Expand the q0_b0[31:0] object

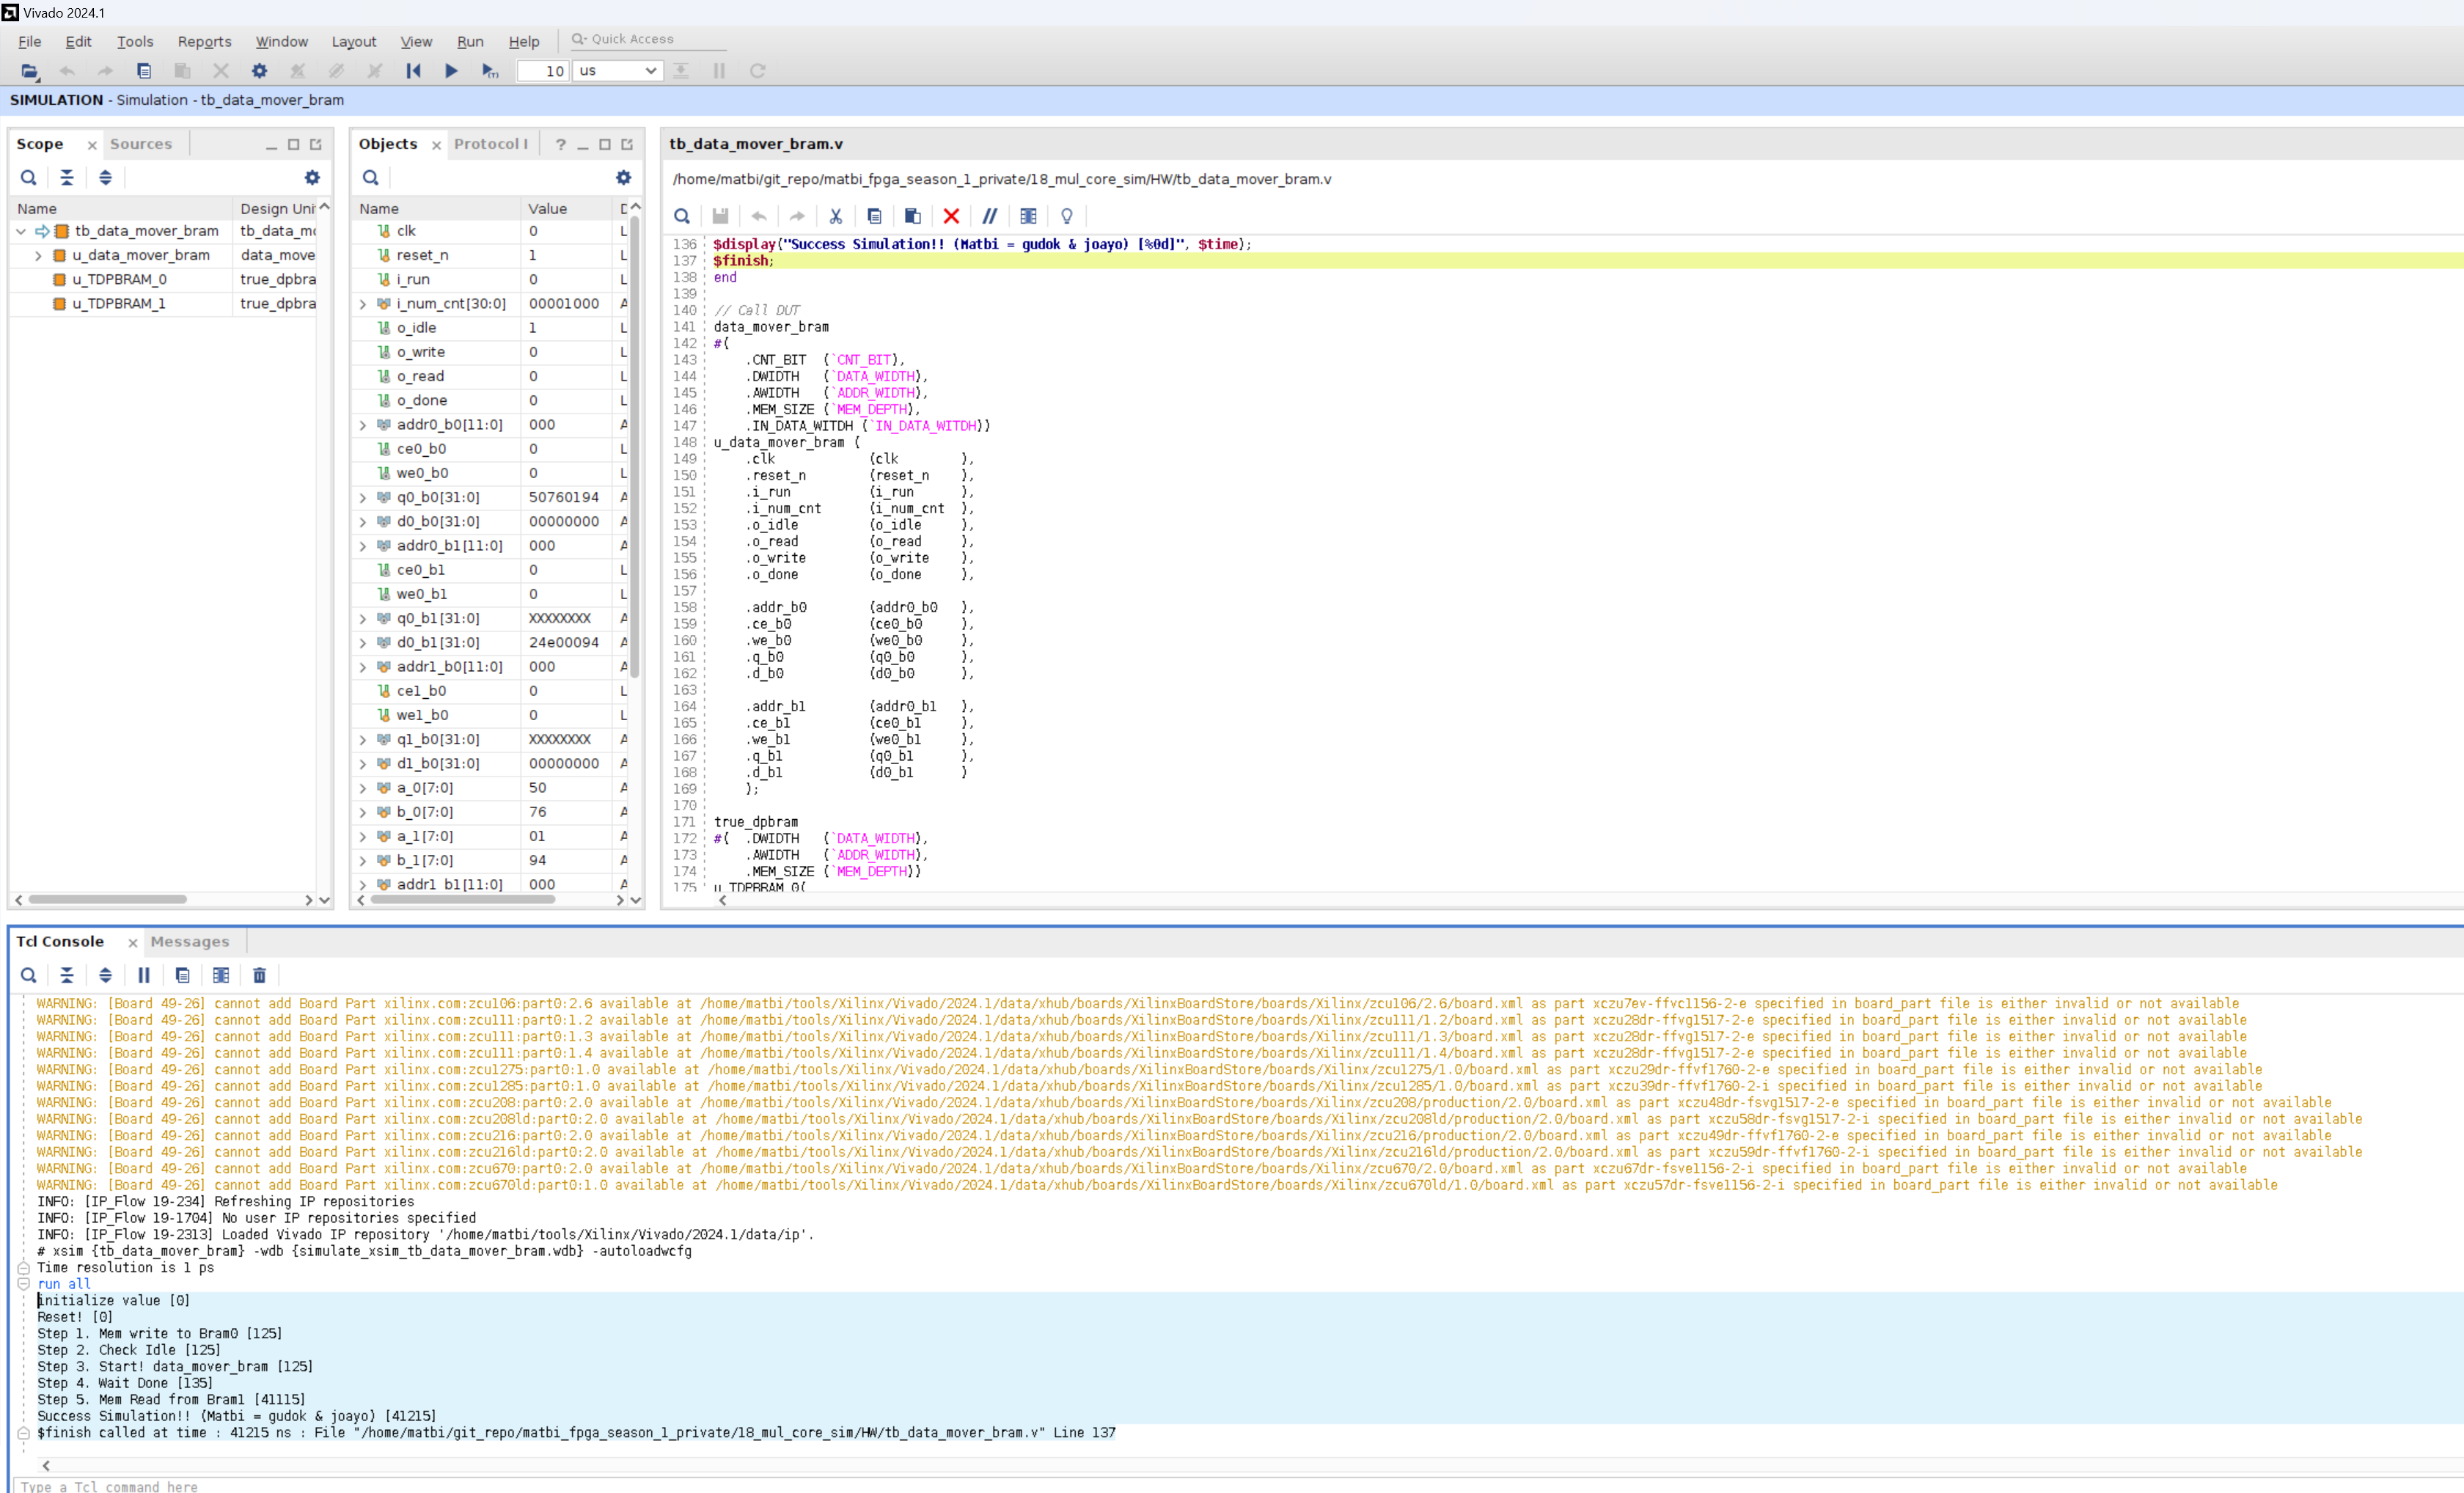point(363,497)
